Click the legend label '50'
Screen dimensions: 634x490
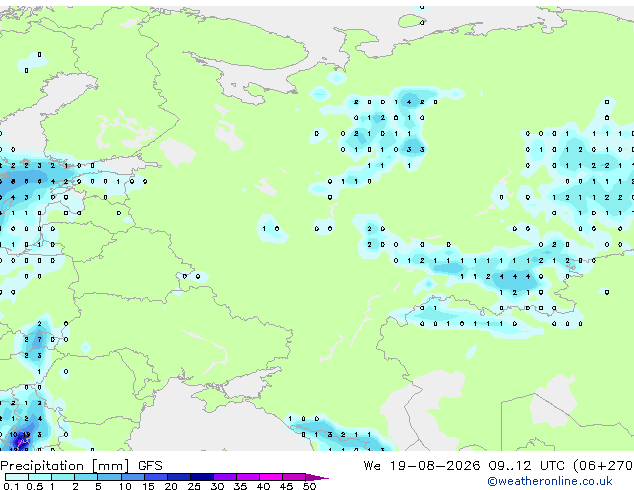(310, 486)
